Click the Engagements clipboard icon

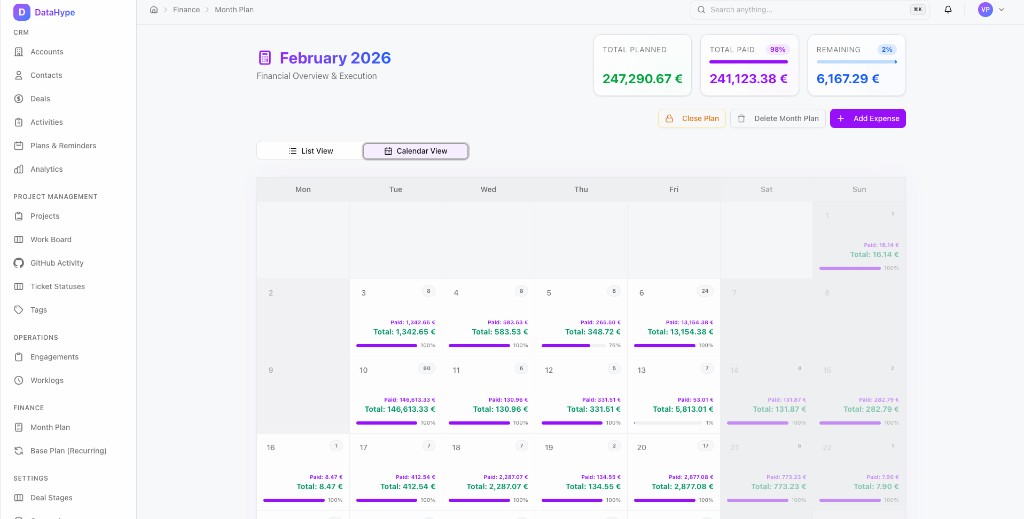(x=18, y=357)
